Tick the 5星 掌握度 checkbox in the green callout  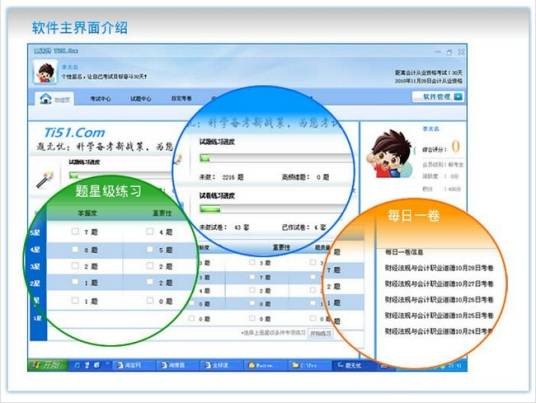pyautogui.click(x=75, y=231)
